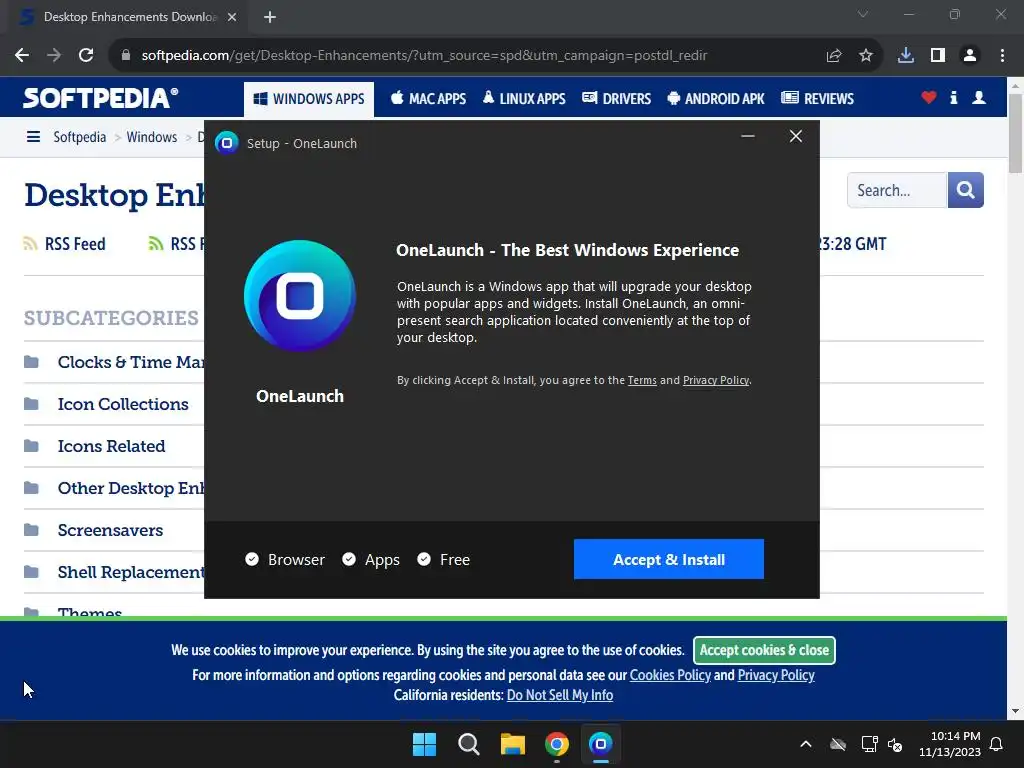This screenshot has height=768, width=1024.
Task: Open Chrome three-dot menu
Action: coord(1002,56)
